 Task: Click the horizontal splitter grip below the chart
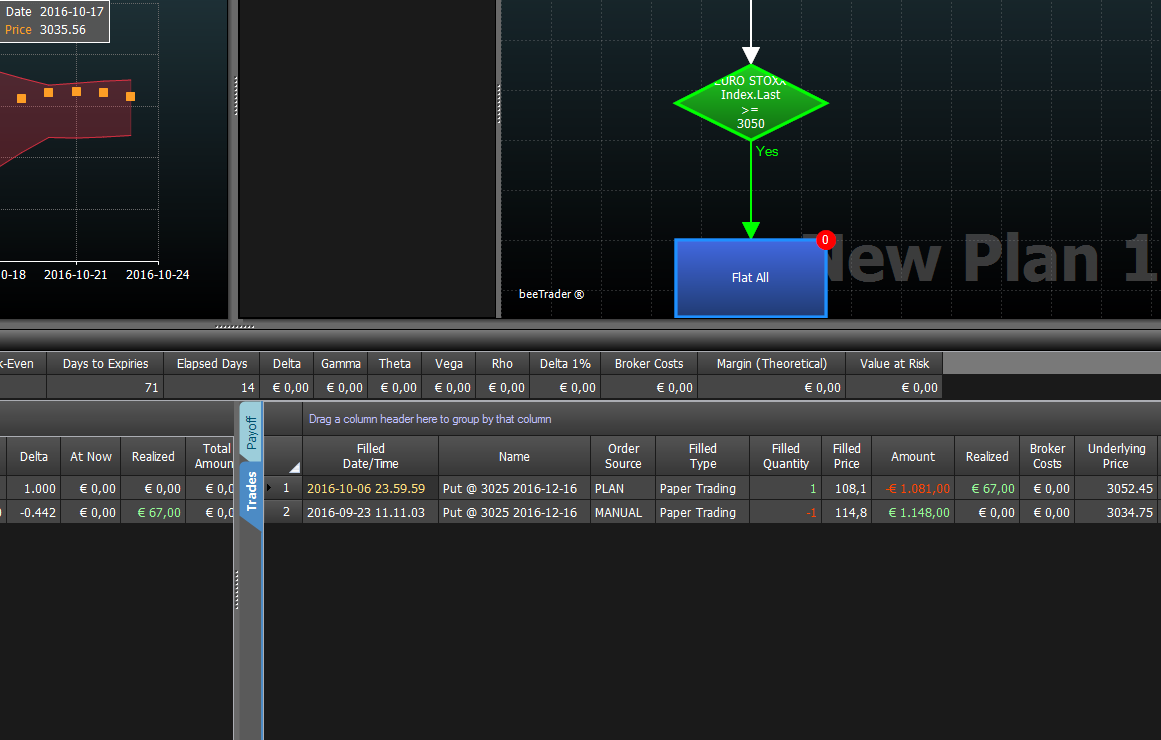pos(235,326)
